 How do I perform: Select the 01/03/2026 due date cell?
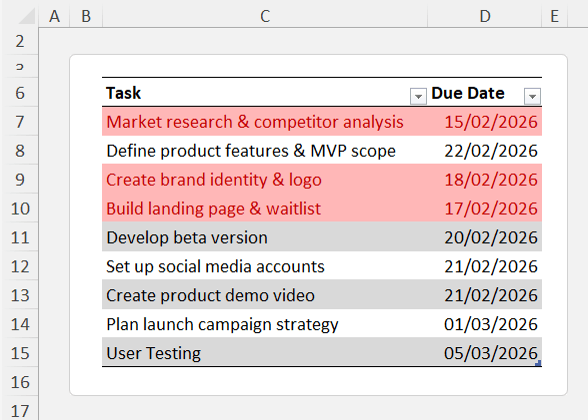pyautogui.click(x=484, y=324)
